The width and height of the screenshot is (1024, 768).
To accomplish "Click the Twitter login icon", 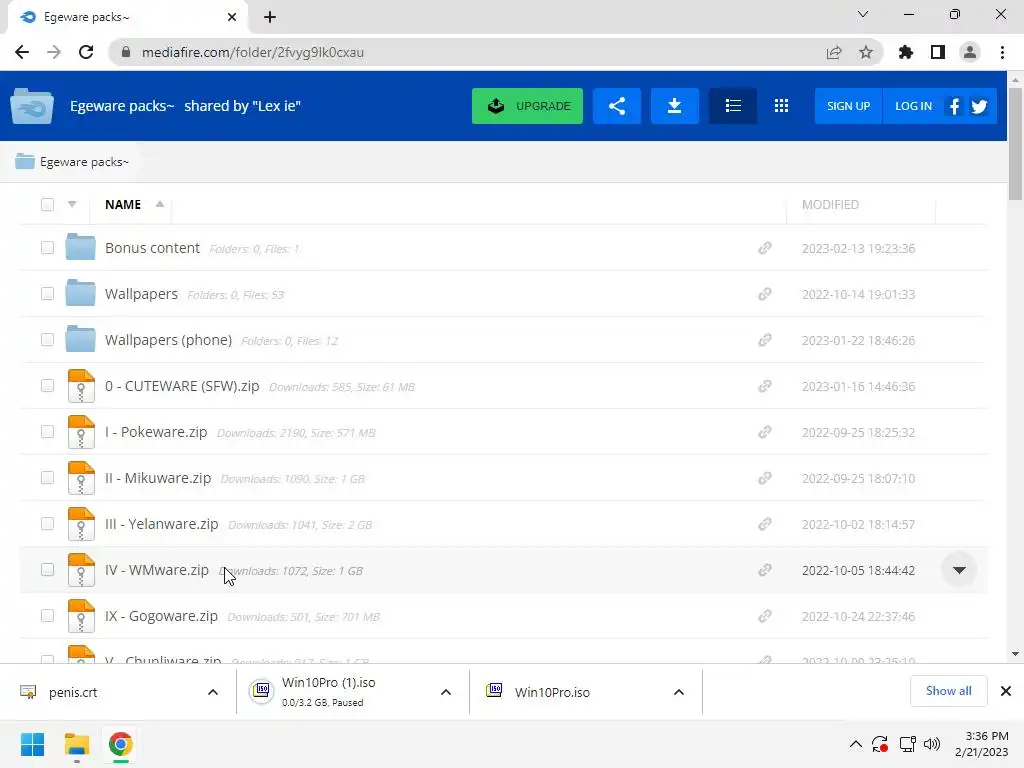I will (978, 106).
